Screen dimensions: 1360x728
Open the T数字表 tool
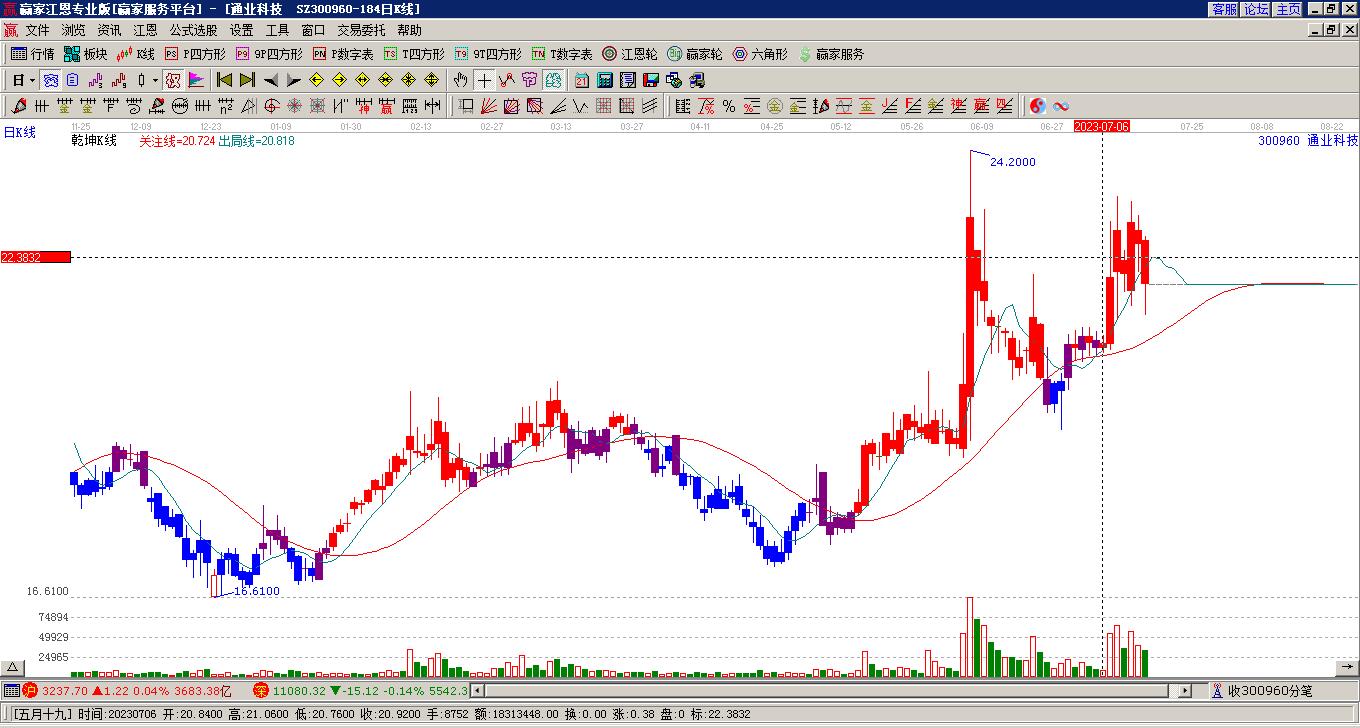coord(562,54)
